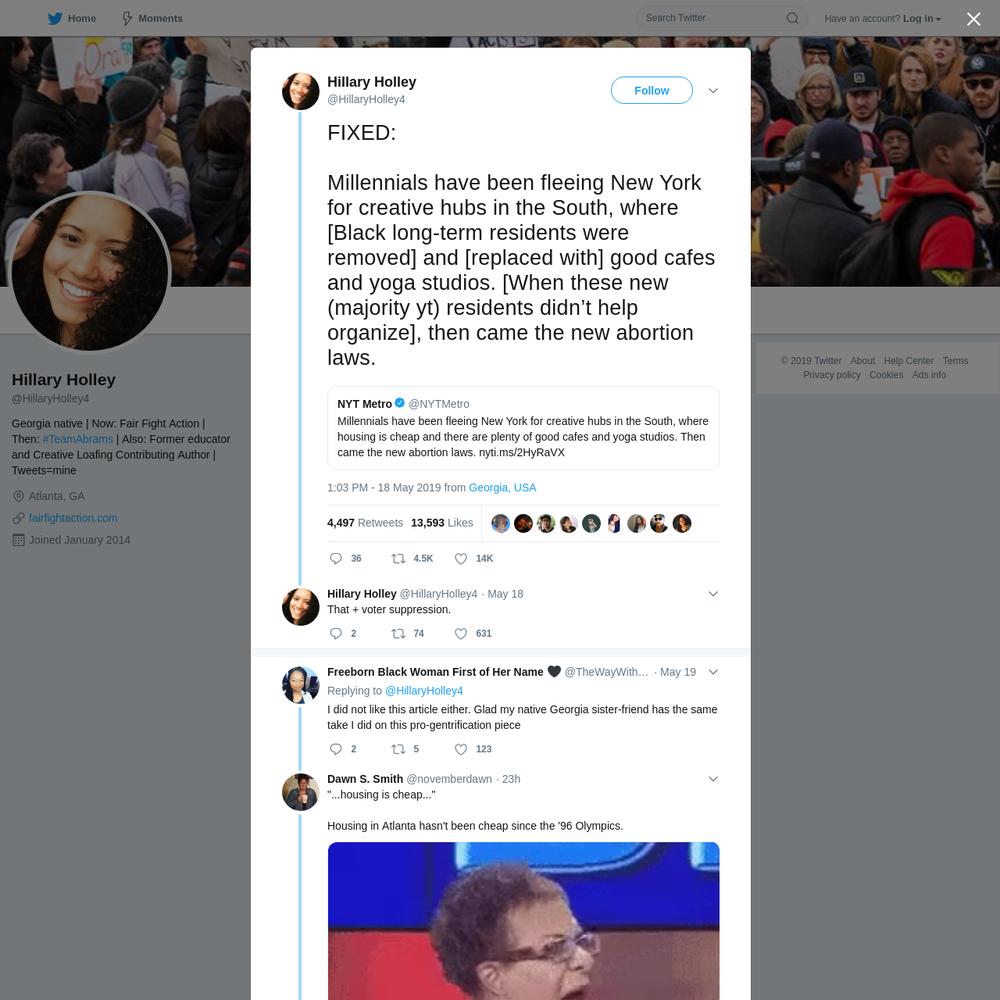The width and height of the screenshot is (1000, 1000).
Task: Like the 'That + voter suppression' reply
Action: pyautogui.click(x=460, y=633)
